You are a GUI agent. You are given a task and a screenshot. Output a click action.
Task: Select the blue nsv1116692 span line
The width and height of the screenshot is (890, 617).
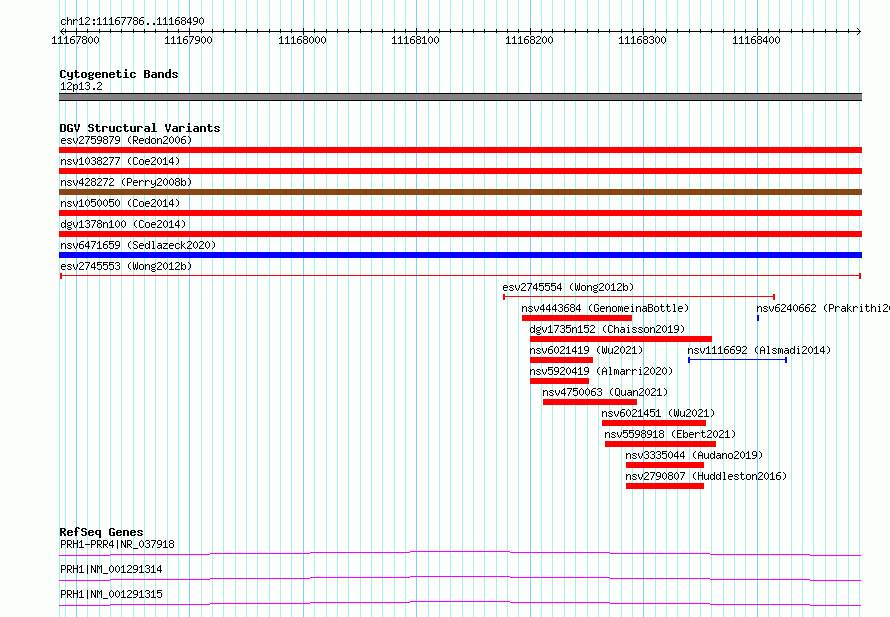(x=737, y=360)
